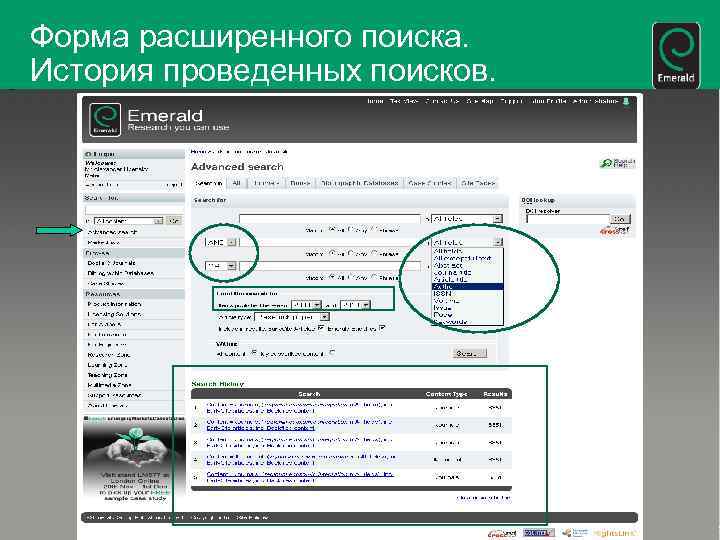Image resolution: width=720 pixels, height=540 pixels.
Task: Click the Site Map link in top navigation
Action: (480, 101)
